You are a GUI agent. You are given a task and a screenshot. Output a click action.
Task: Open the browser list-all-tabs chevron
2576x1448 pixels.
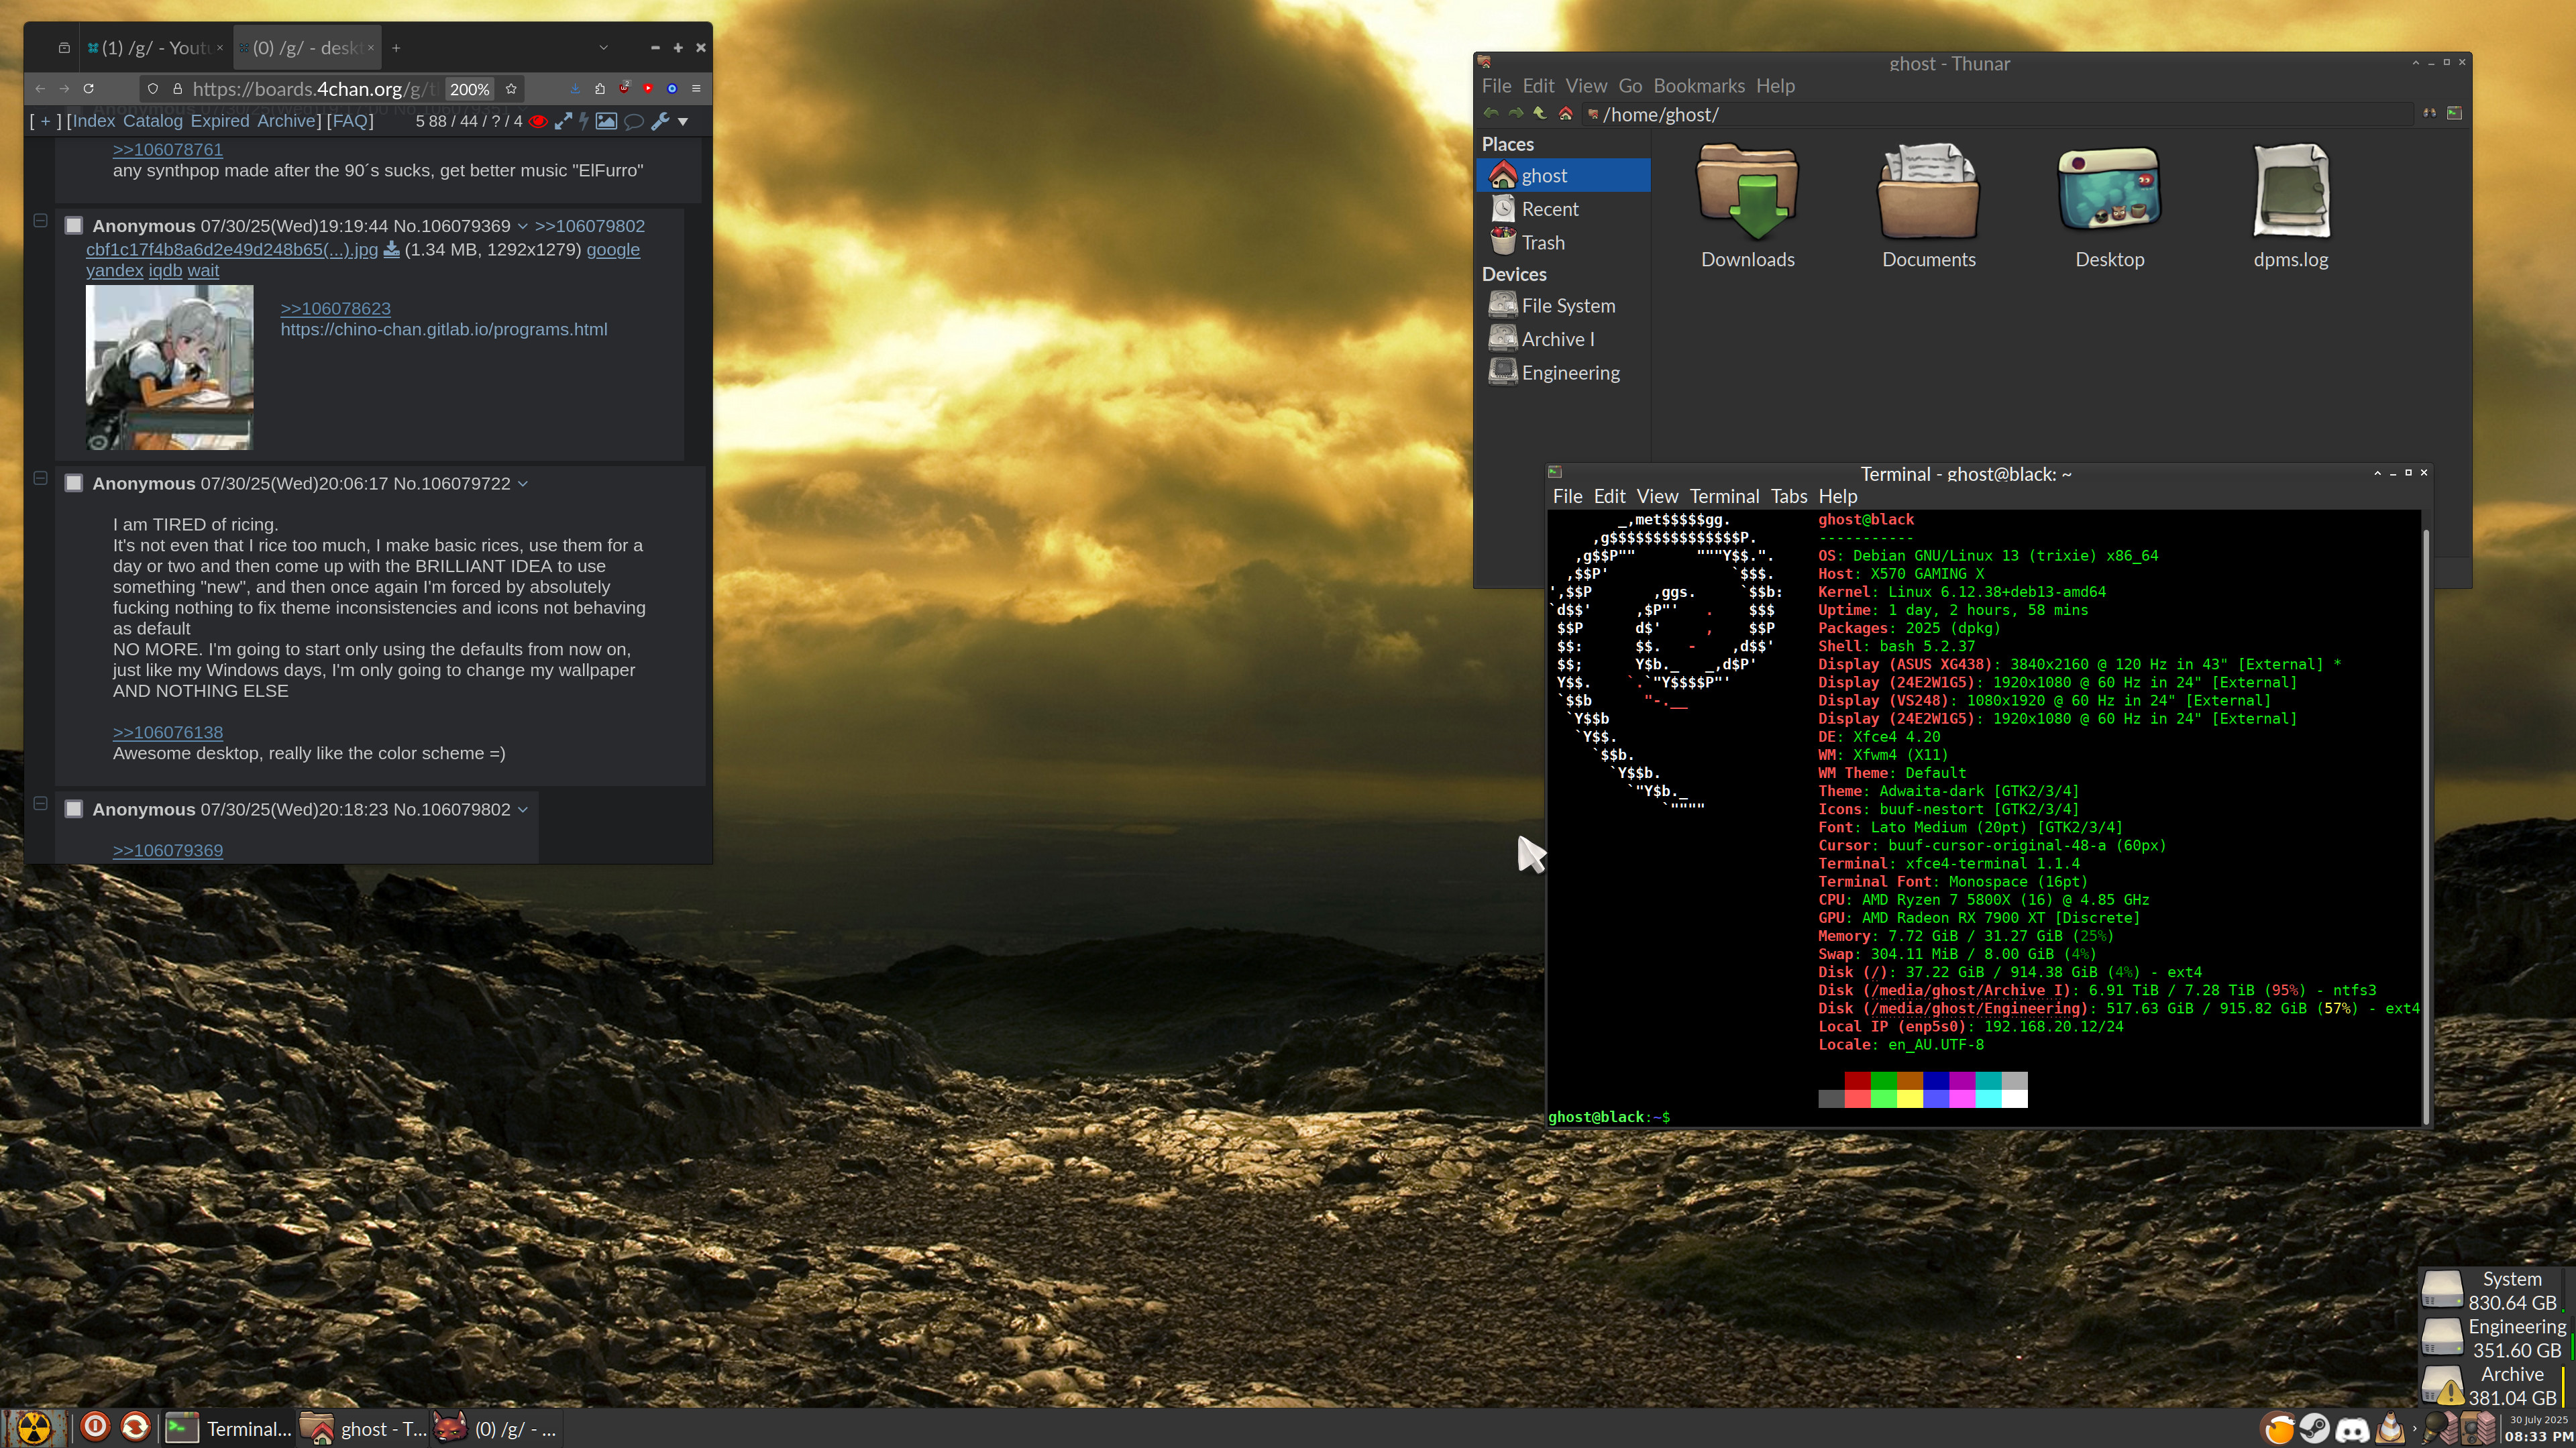click(x=603, y=47)
